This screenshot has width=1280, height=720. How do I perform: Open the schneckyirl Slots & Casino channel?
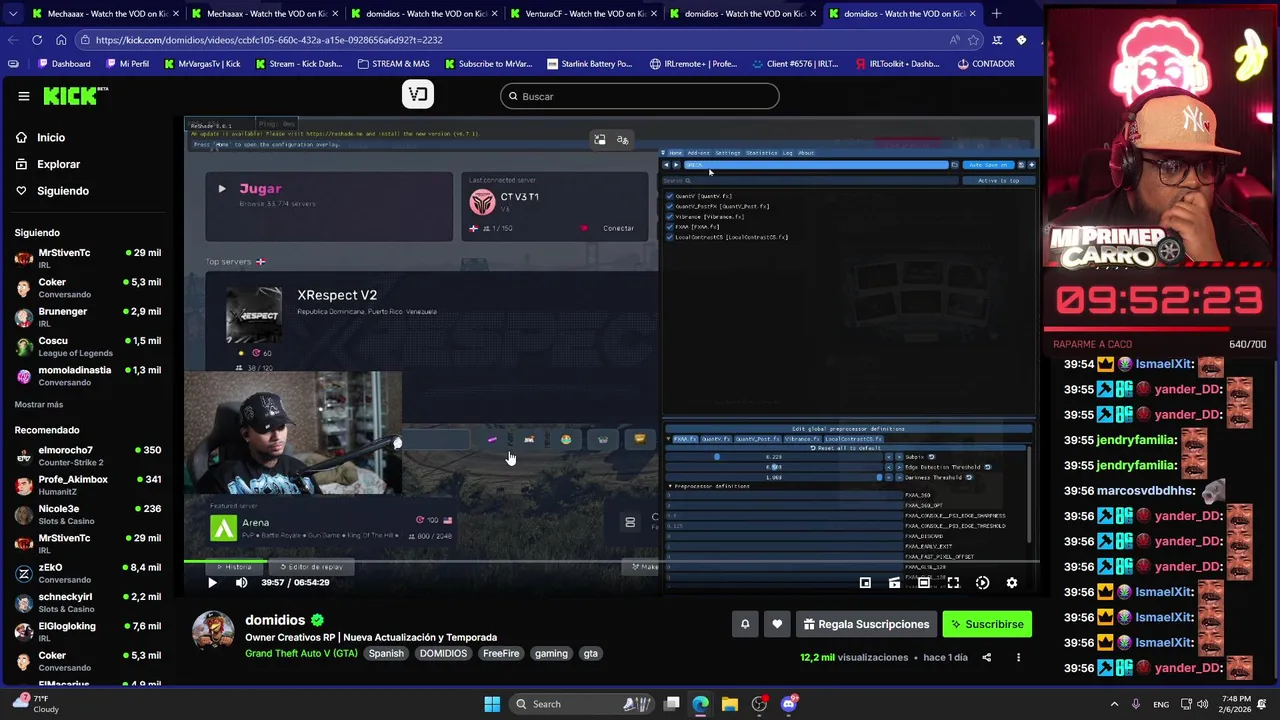click(88, 602)
